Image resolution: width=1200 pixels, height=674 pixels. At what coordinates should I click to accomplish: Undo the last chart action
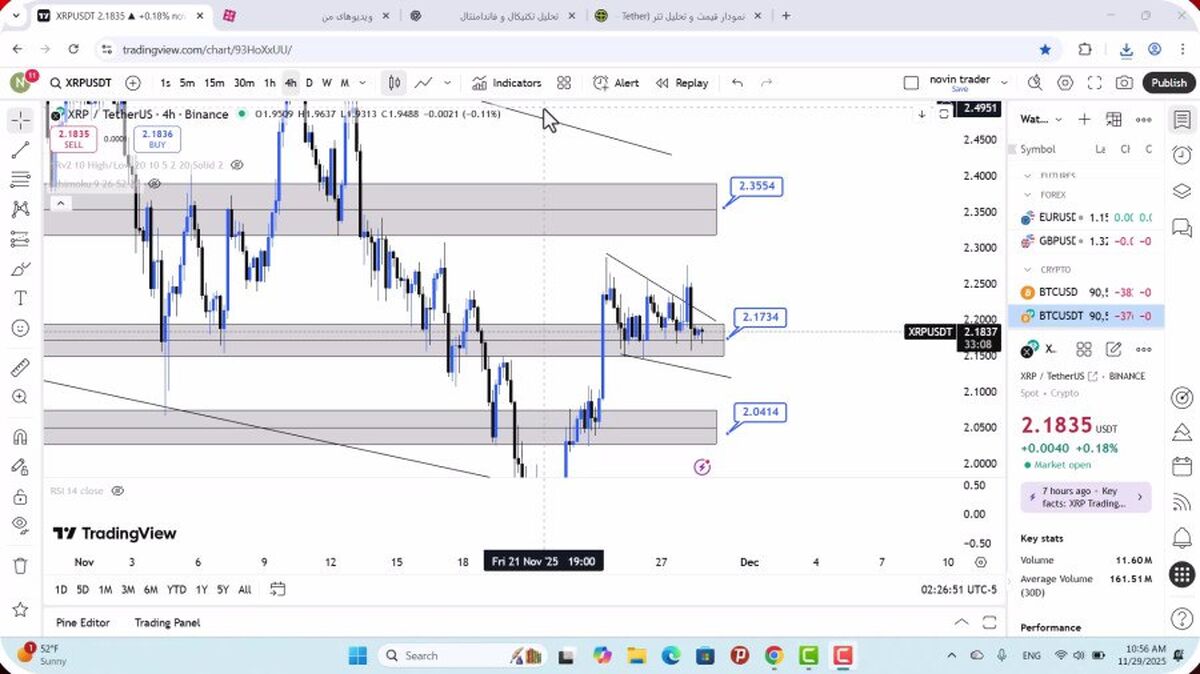pos(737,83)
